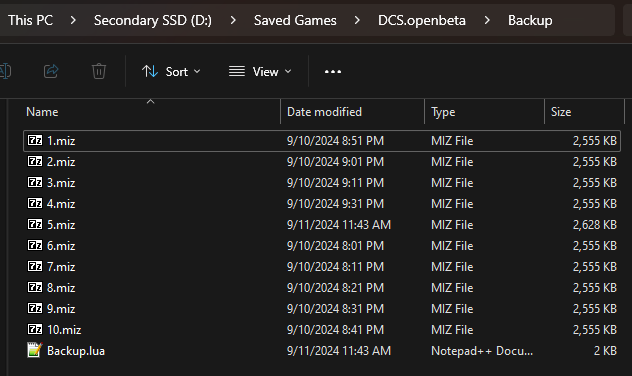This screenshot has height=376, width=632.
Task: Open the View dropdown menu
Action: click(260, 72)
